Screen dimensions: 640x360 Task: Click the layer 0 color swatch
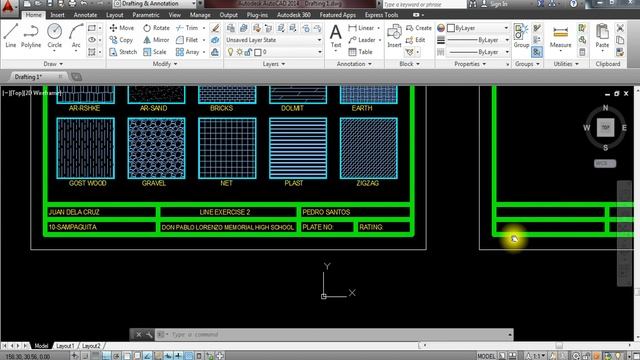coord(258,52)
